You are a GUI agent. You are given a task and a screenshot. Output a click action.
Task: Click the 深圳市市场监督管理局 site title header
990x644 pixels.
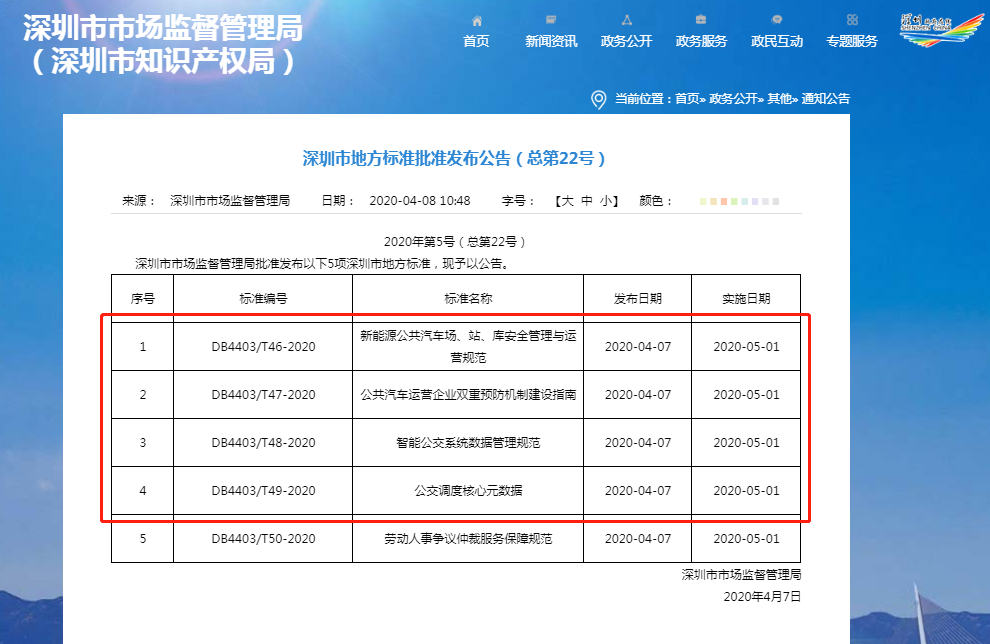(x=162, y=28)
